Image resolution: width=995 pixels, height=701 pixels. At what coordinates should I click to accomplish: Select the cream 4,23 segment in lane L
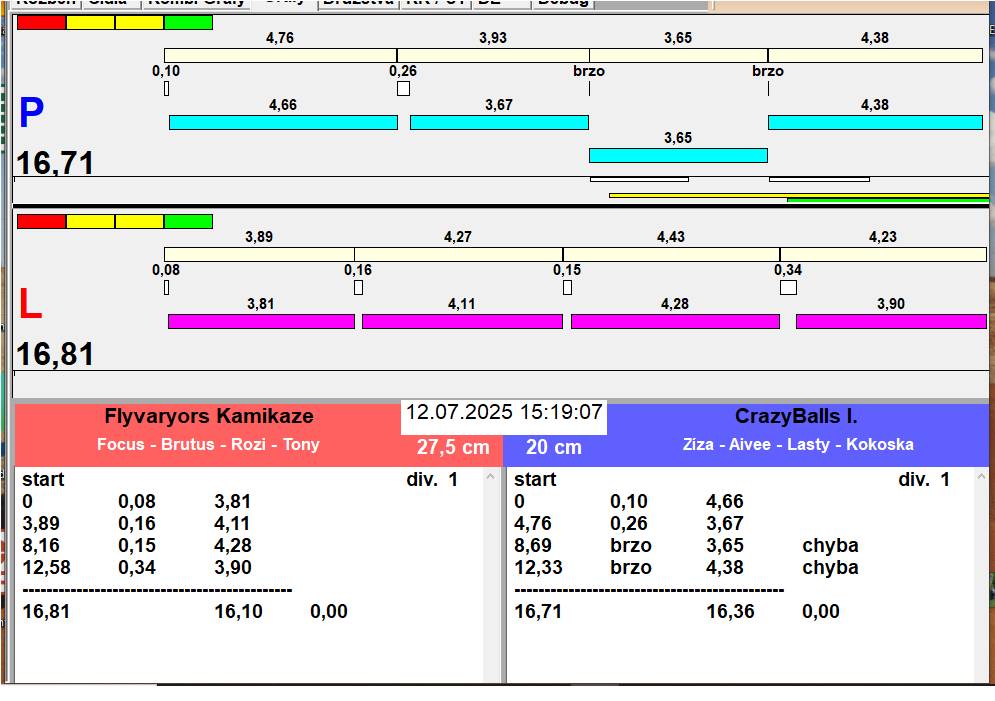[883, 254]
